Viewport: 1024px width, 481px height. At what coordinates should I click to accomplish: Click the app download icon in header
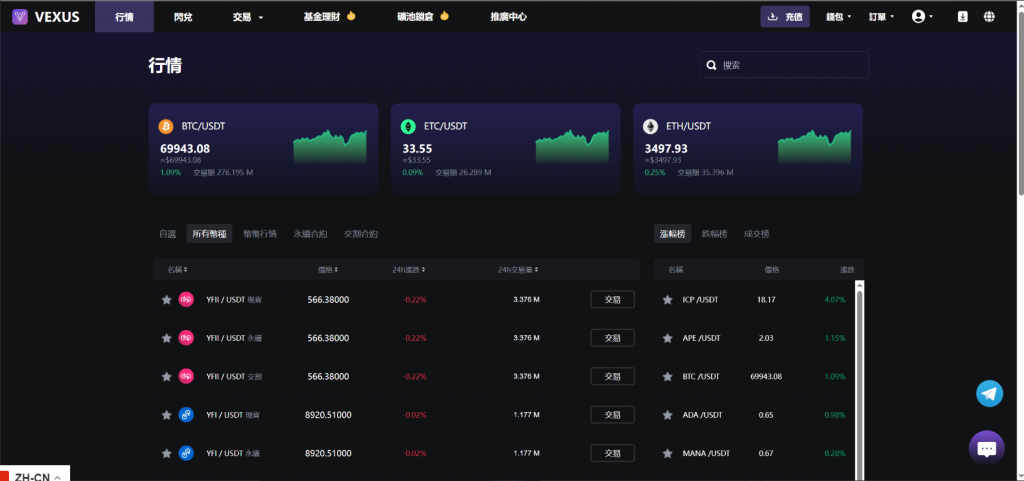[963, 17]
